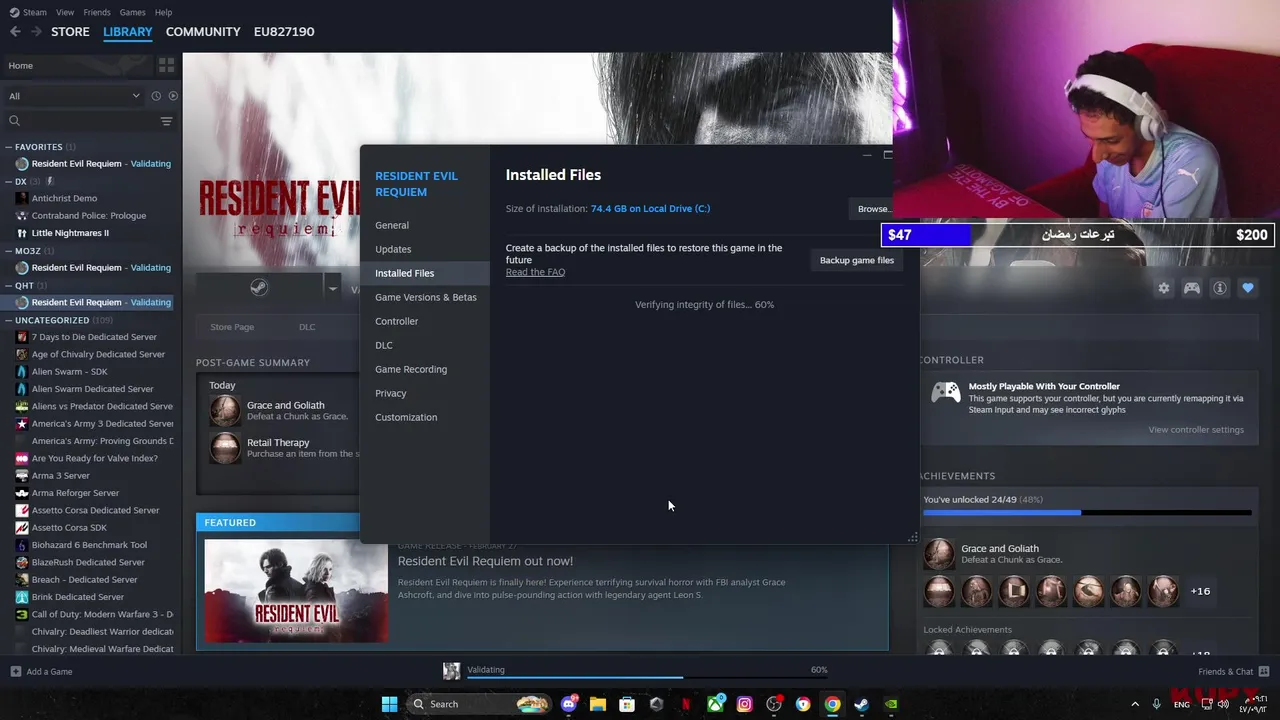
Task: Open game settings gear icon on game page
Action: pos(1164,288)
